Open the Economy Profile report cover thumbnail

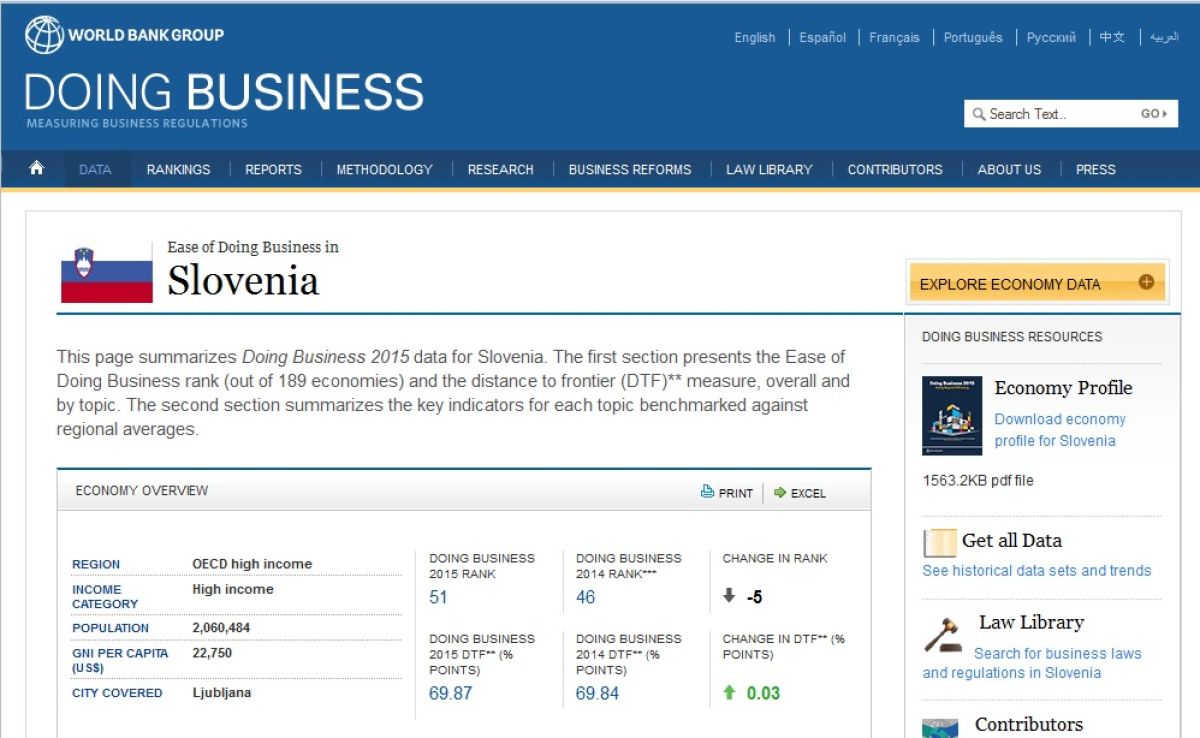click(x=951, y=415)
